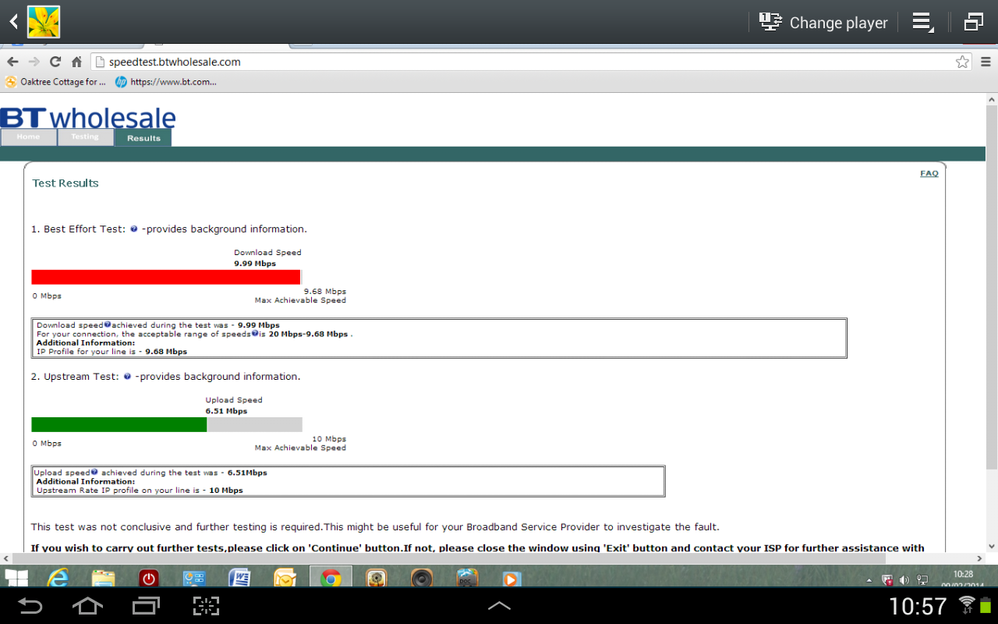Tap the gallery back arrow beside the flower thumbnail

click(13, 22)
